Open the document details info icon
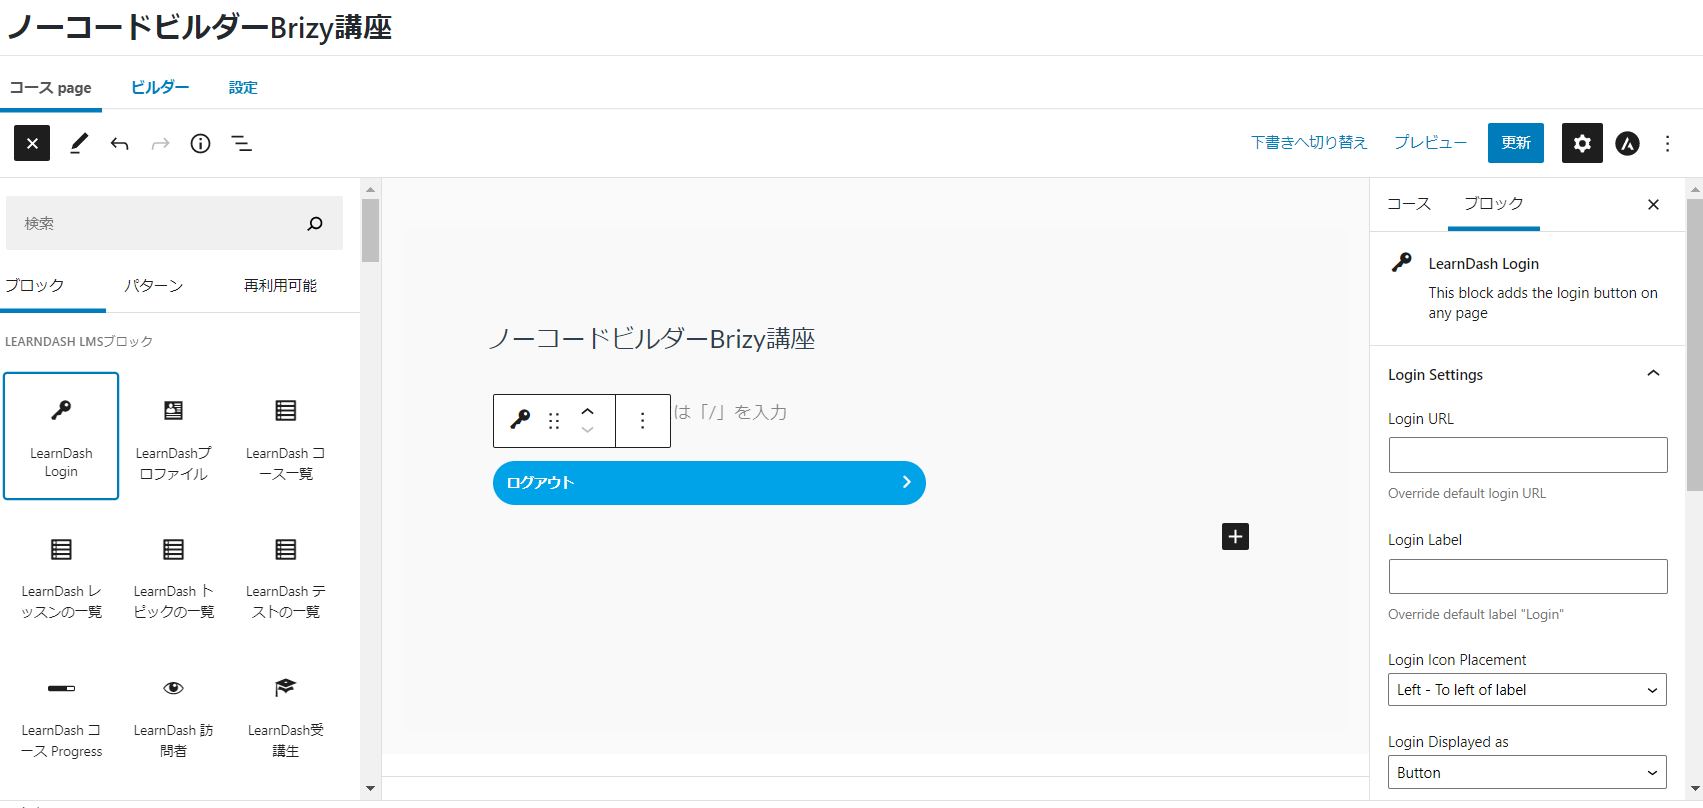The height and width of the screenshot is (808, 1703). tap(201, 144)
